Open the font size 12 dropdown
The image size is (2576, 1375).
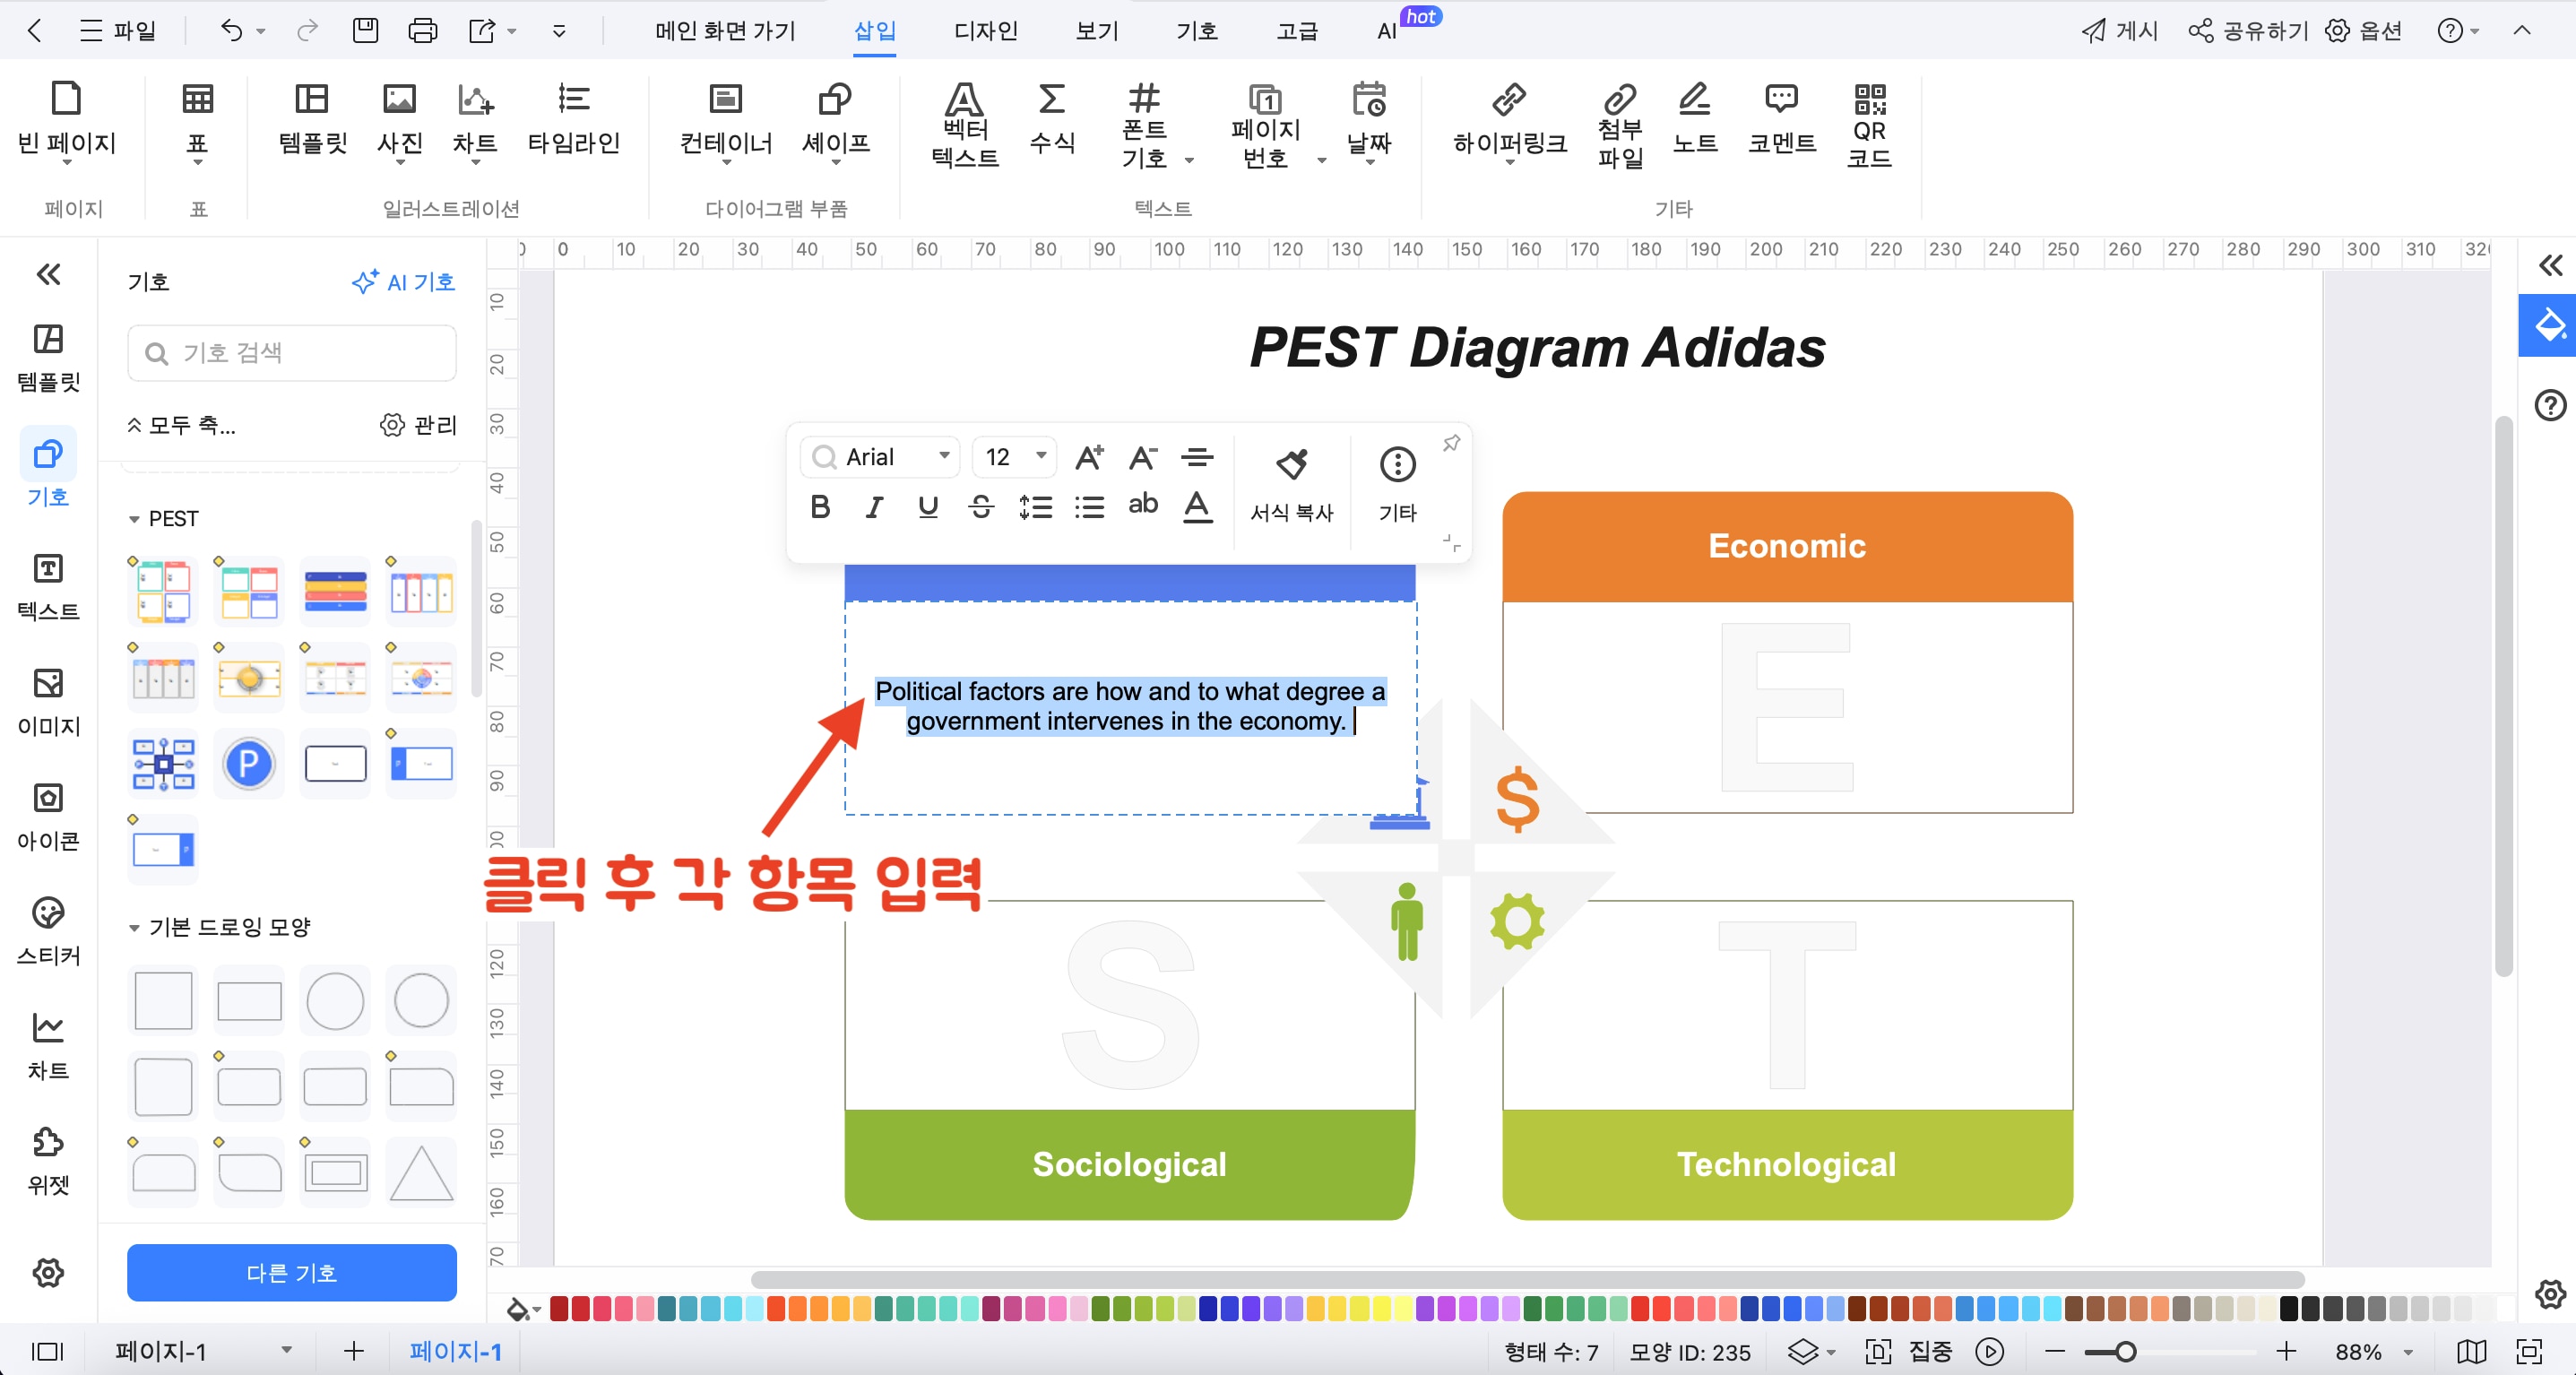1013,457
